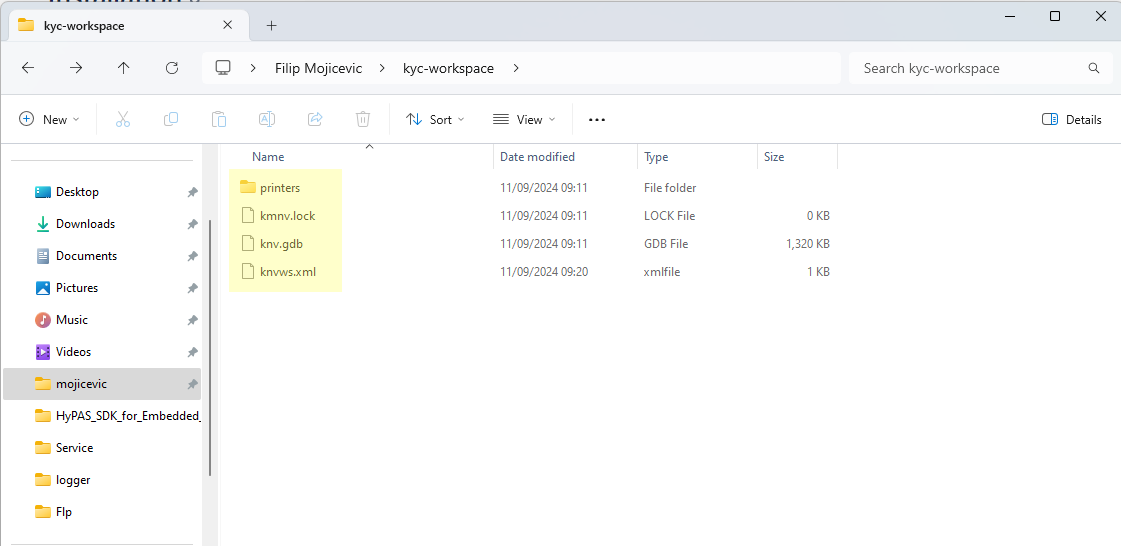Toggle the Details pane
Screen dimensions: 1121x546
[1071, 119]
